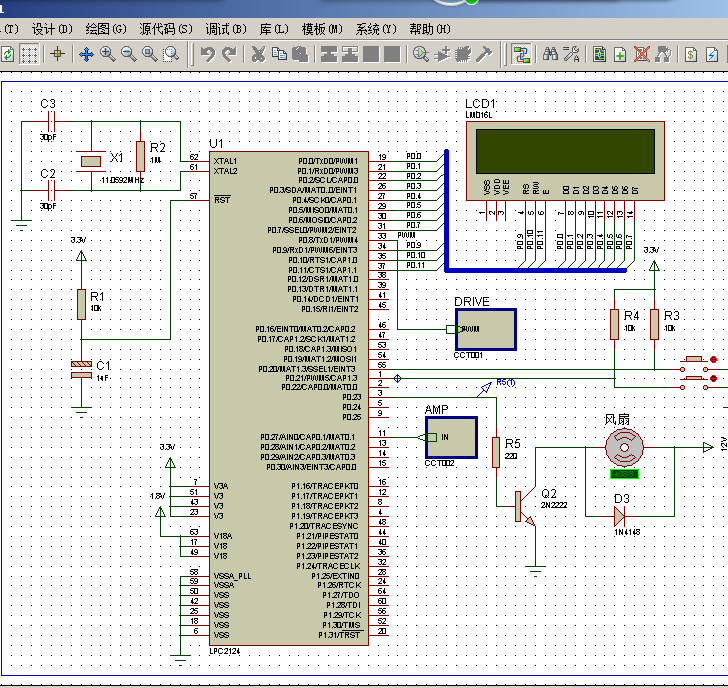
Task: Click the CCT001 label under DRIVE
Action: [x=468, y=355]
